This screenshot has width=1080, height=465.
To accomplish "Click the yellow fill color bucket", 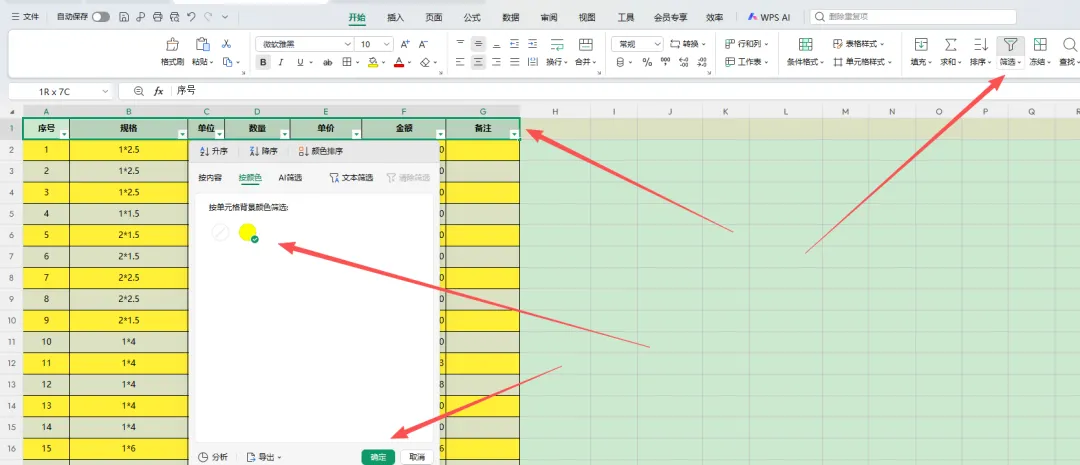I will pos(373,62).
